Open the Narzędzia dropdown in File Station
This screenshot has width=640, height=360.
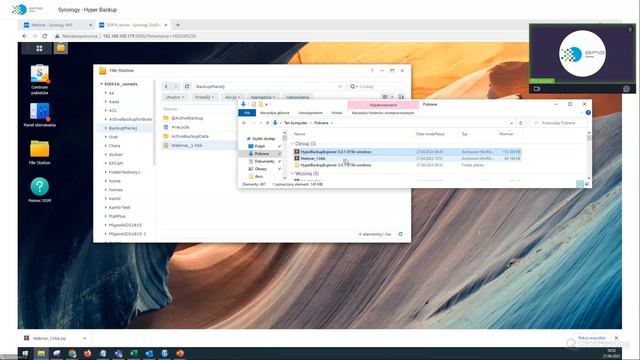tap(263, 97)
